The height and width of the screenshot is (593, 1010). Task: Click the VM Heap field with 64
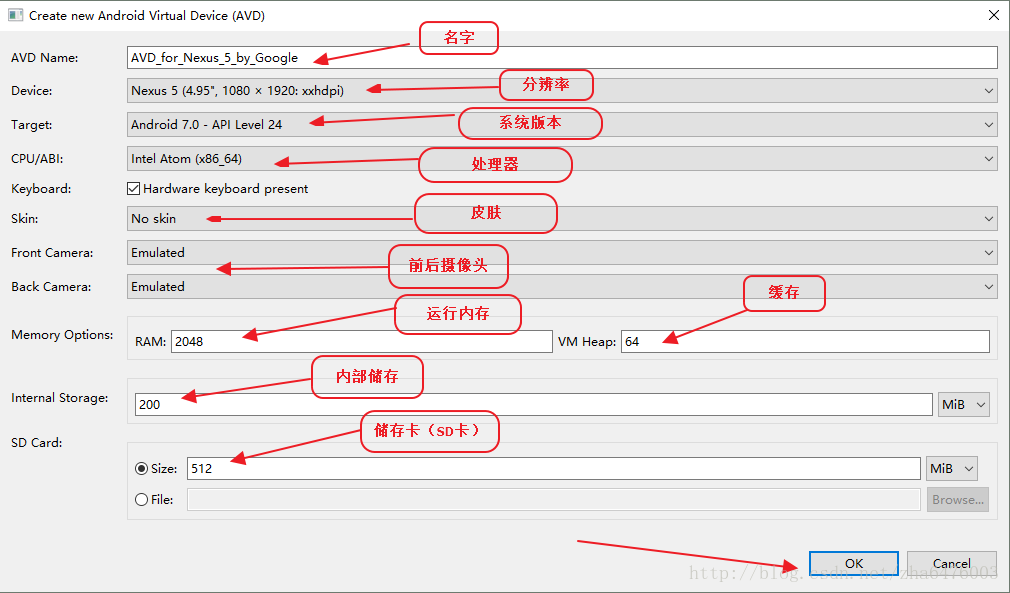pos(805,341)
